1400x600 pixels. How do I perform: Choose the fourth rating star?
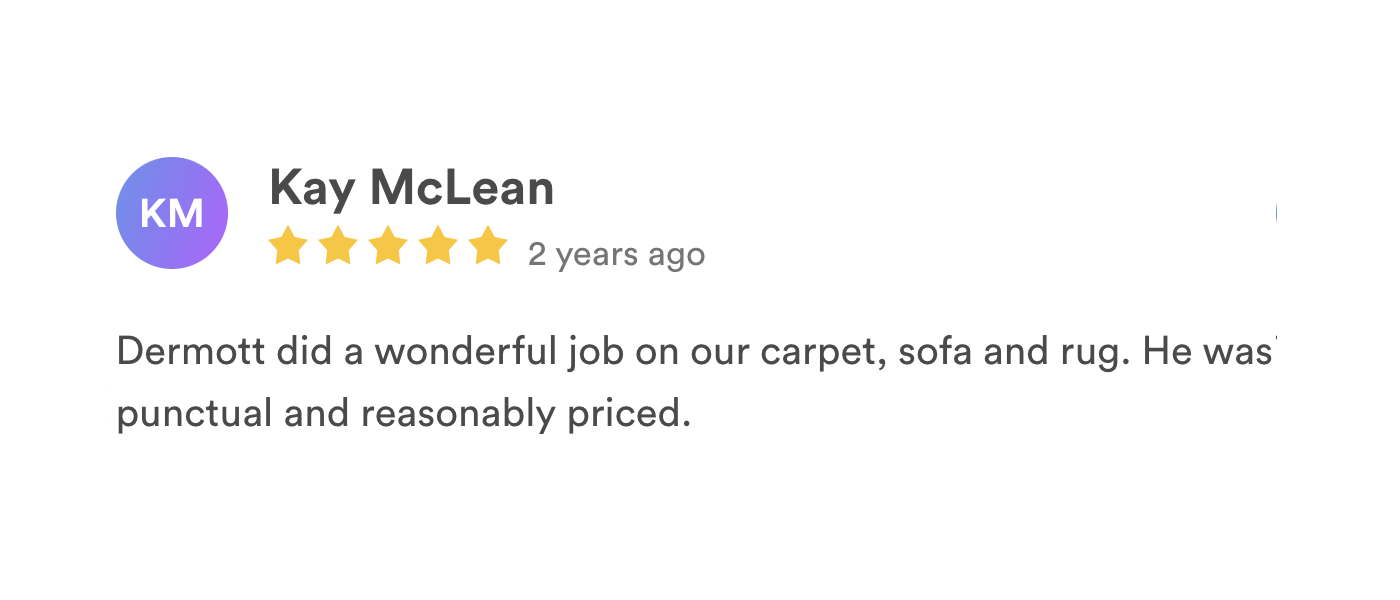[438, 246]
